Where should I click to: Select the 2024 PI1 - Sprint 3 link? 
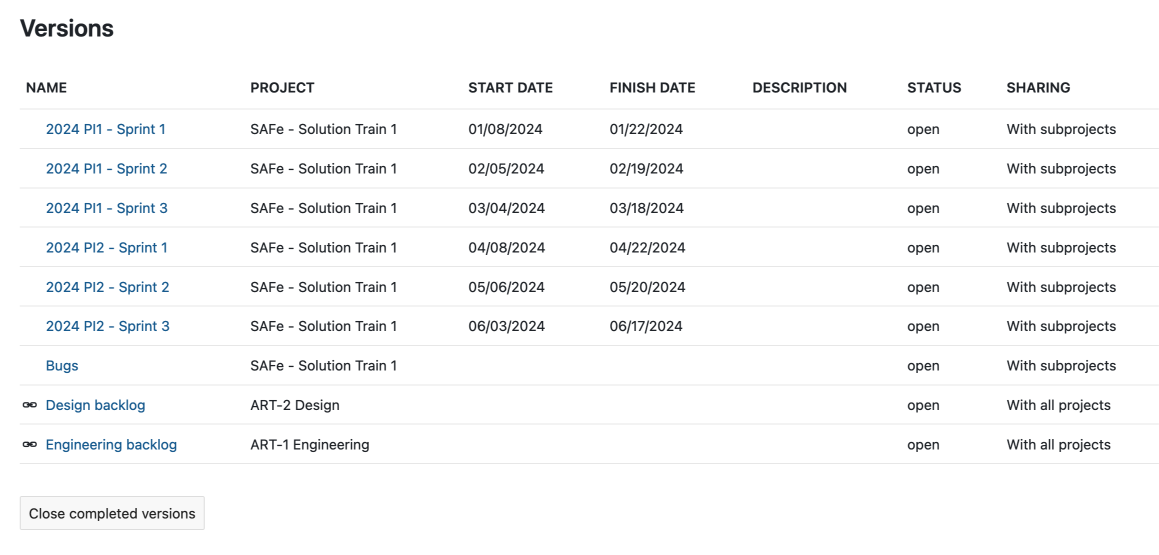pos(106,208)
